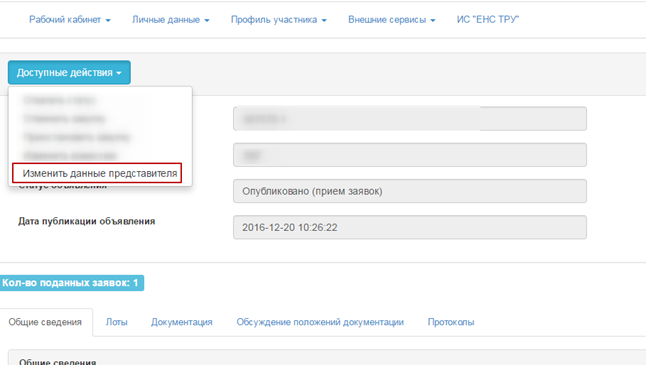Click the publication date field 2016-12-20 10:26:22
This screenshot has width=646, height=365.
pos(410,227)
